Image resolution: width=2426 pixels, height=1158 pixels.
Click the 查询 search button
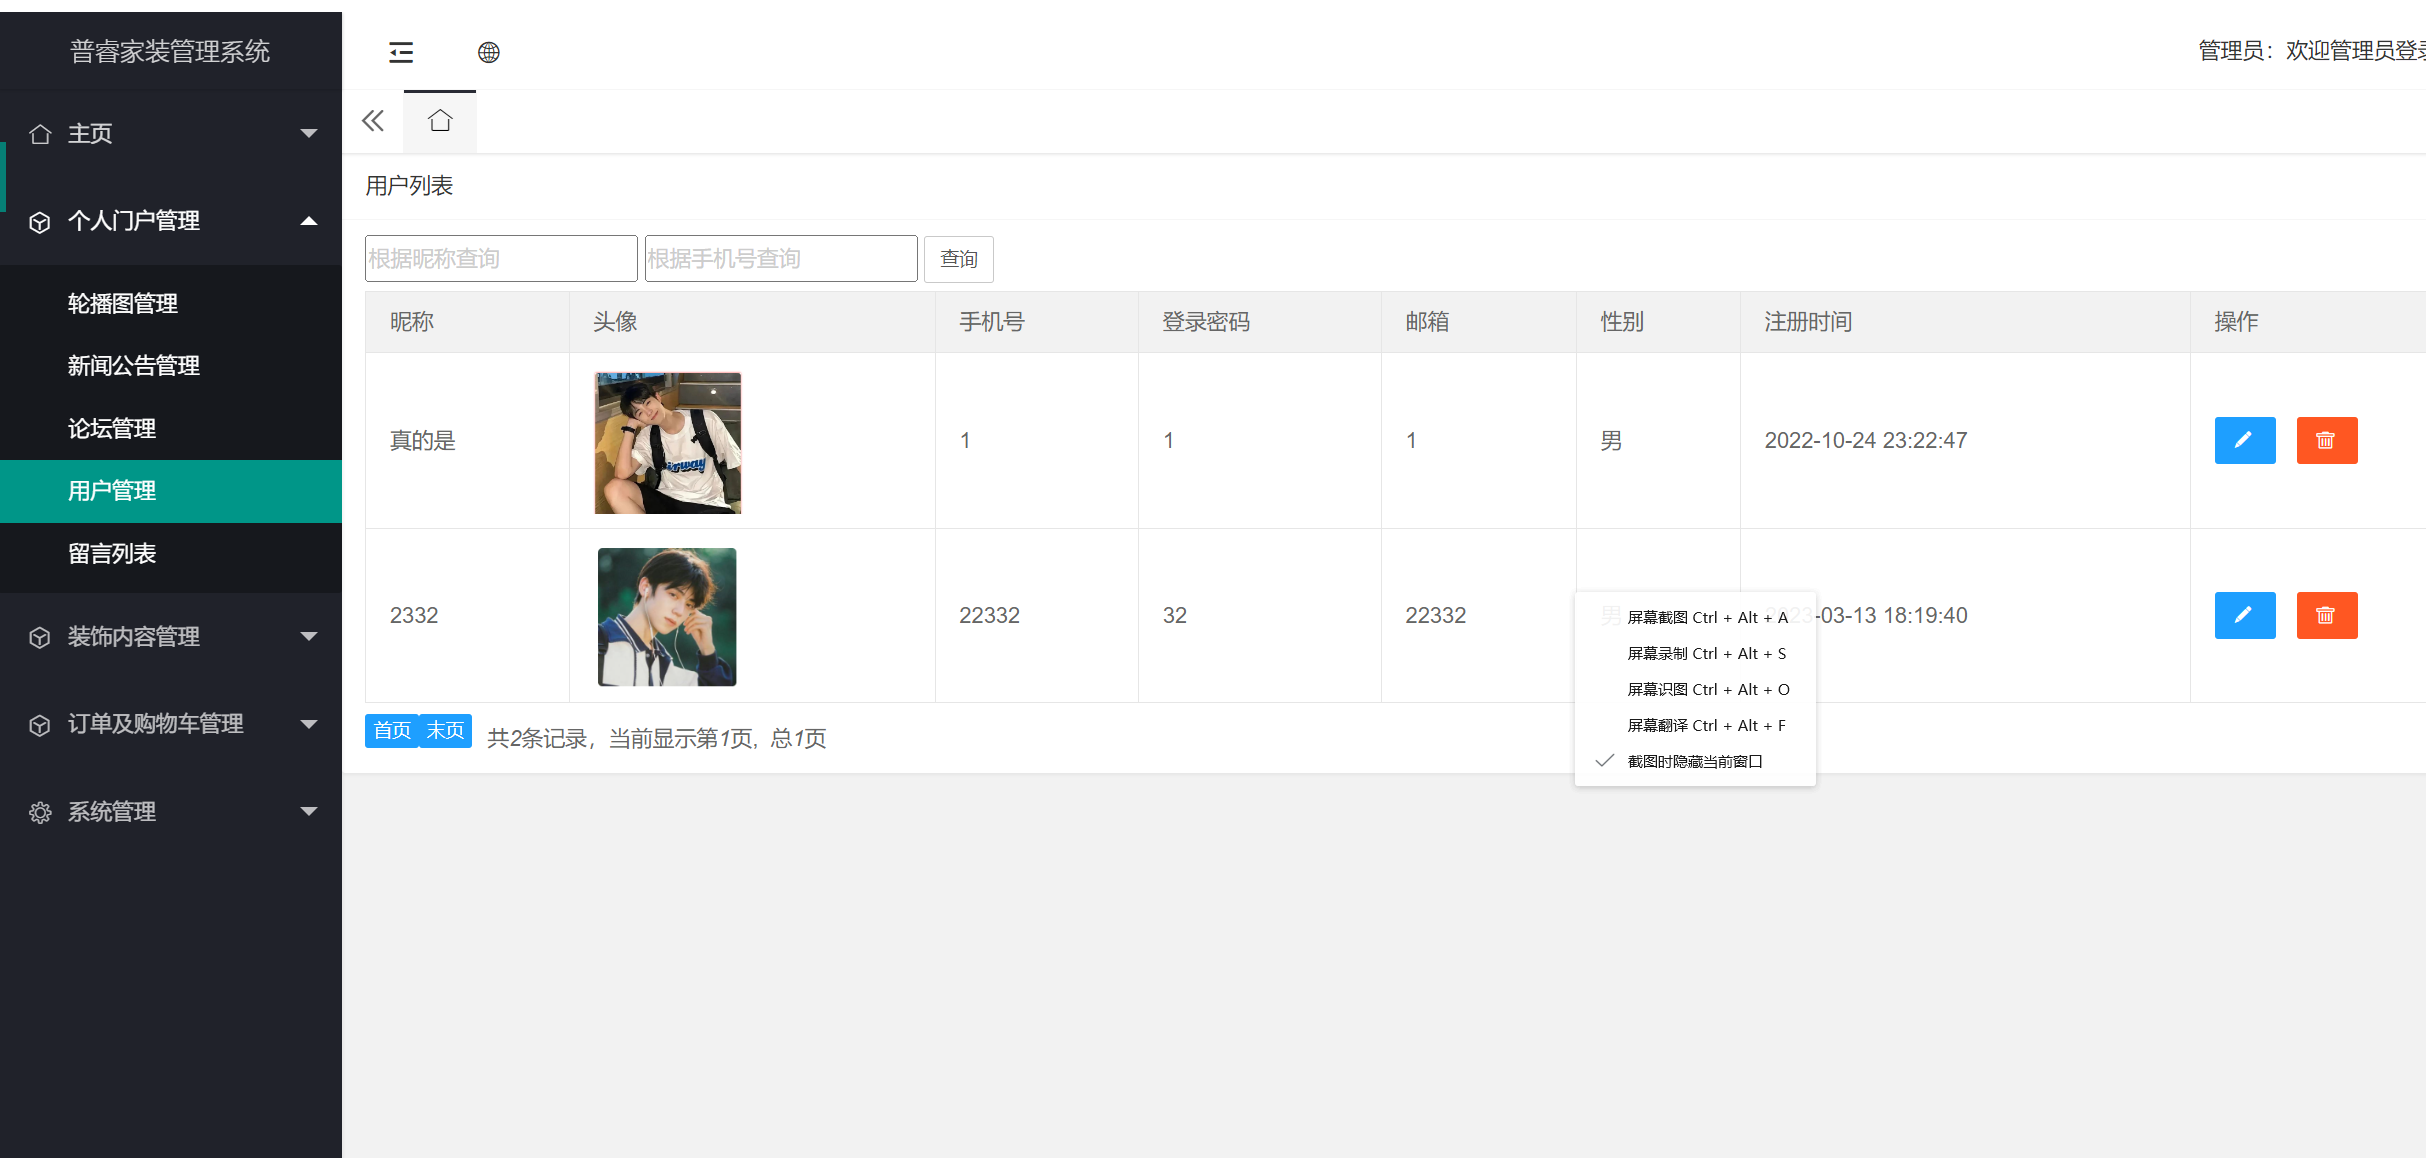[x=958, y=259]
